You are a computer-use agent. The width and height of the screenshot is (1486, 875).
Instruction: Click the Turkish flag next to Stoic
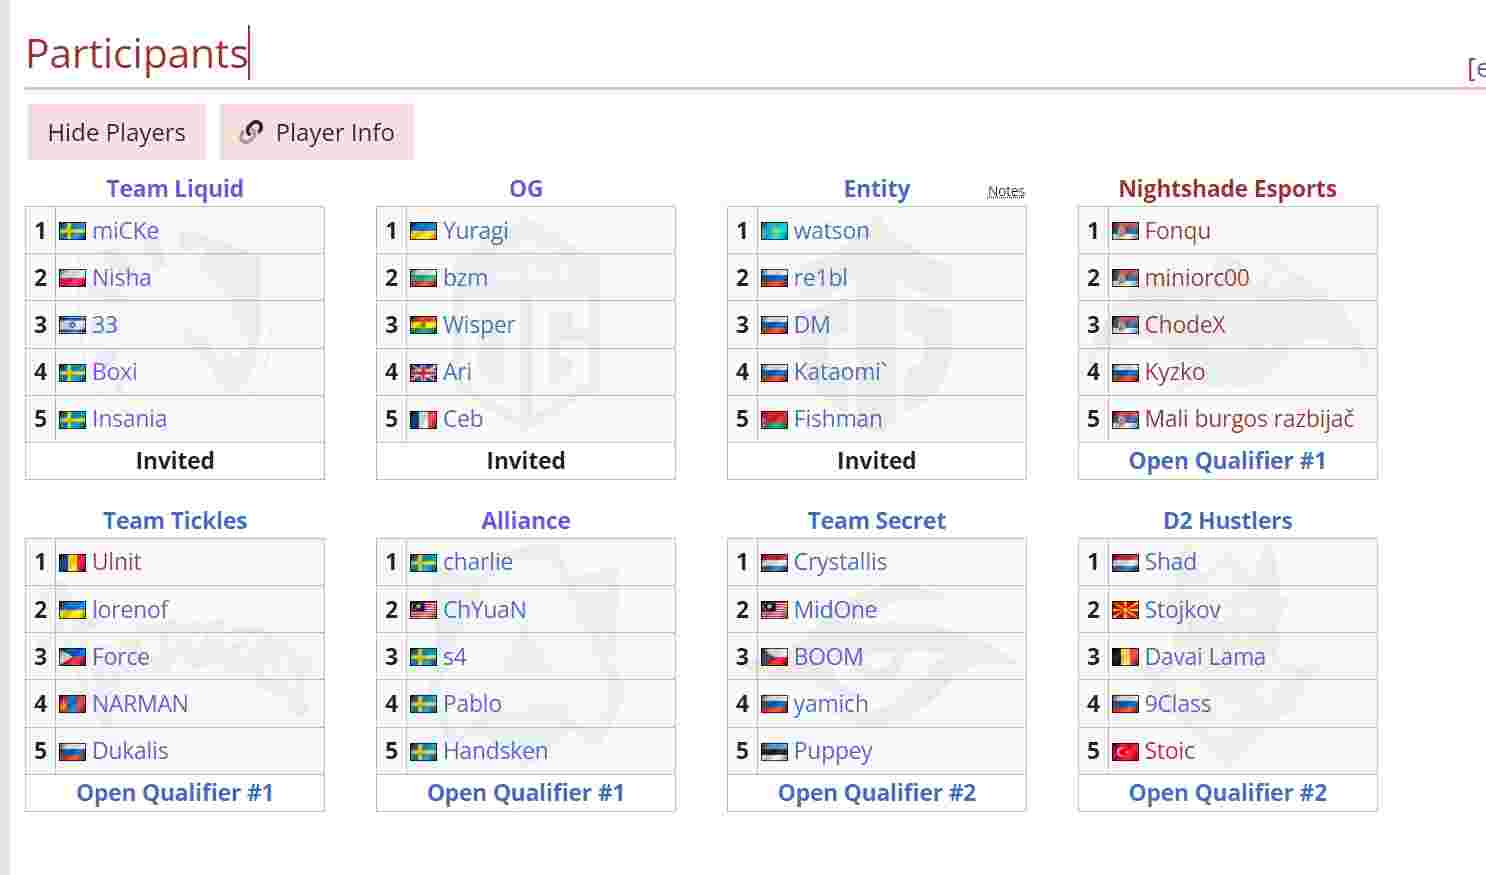[x=1125, y=751]
